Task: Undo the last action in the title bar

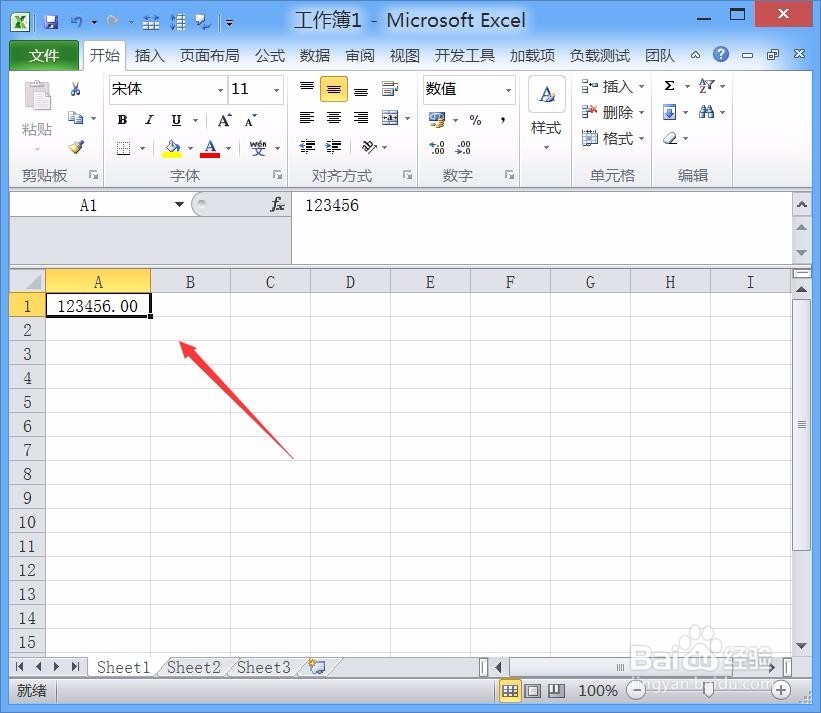Action: 77,22
